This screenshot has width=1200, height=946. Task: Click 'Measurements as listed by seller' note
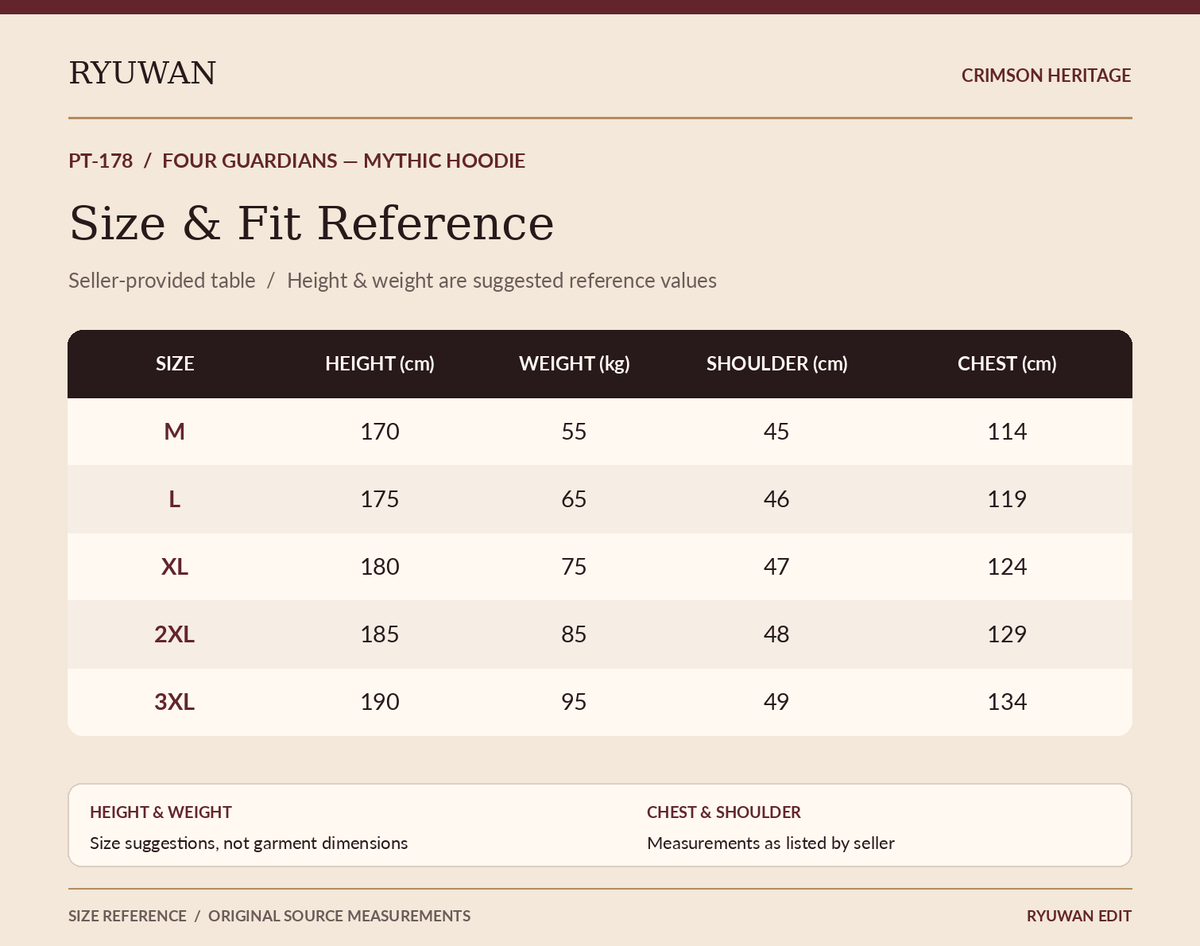pos(771,843)
